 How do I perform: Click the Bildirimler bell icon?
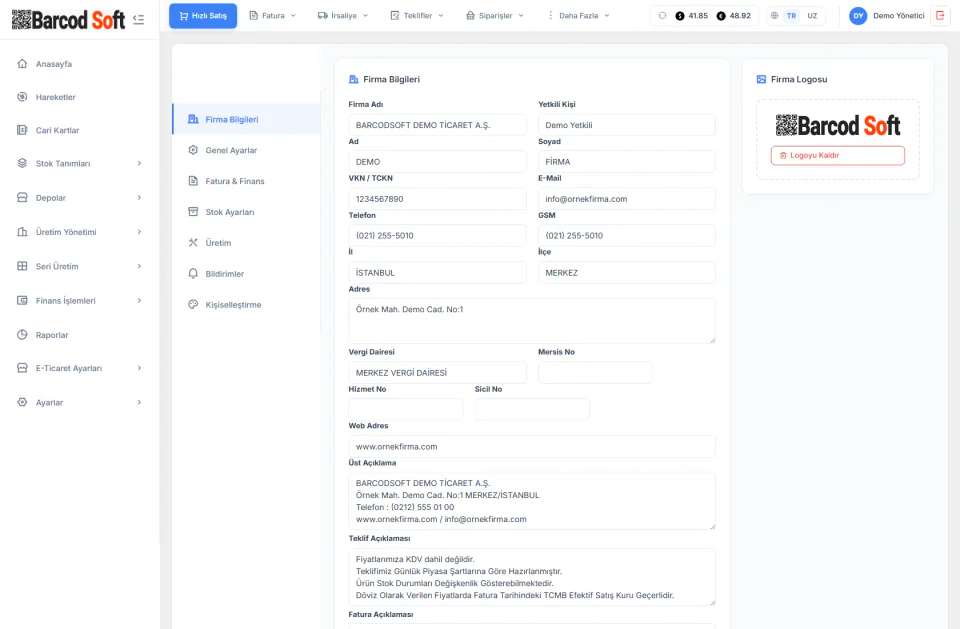click(193, 274)
